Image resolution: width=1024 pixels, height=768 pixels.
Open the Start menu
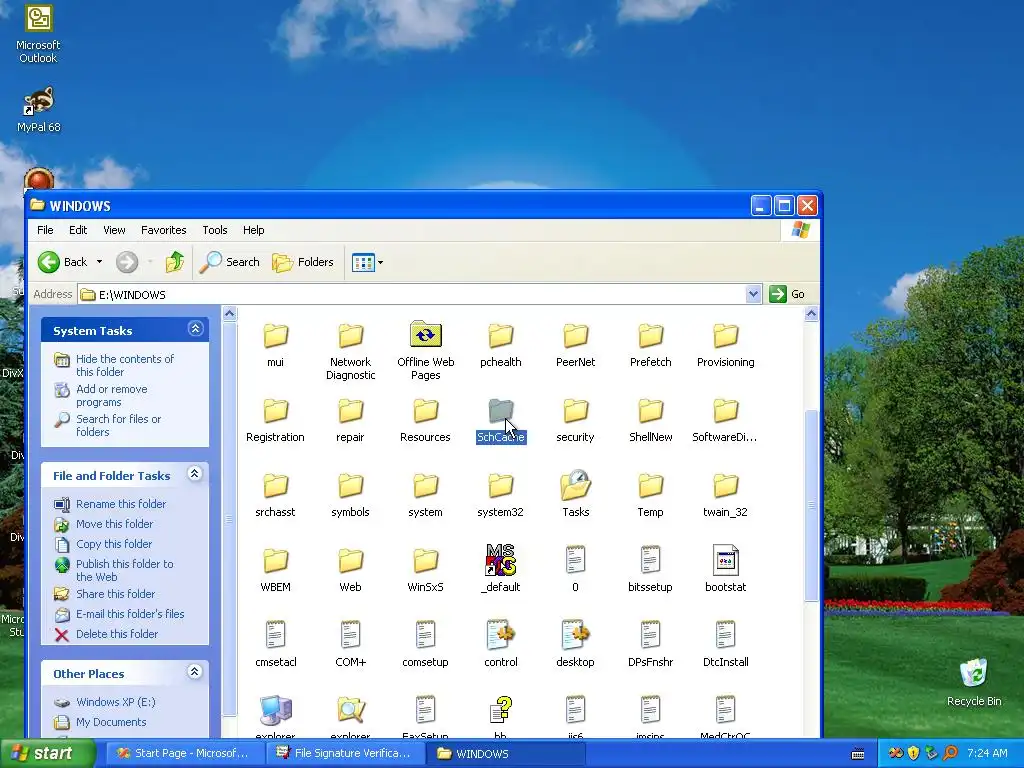(47, 753)
